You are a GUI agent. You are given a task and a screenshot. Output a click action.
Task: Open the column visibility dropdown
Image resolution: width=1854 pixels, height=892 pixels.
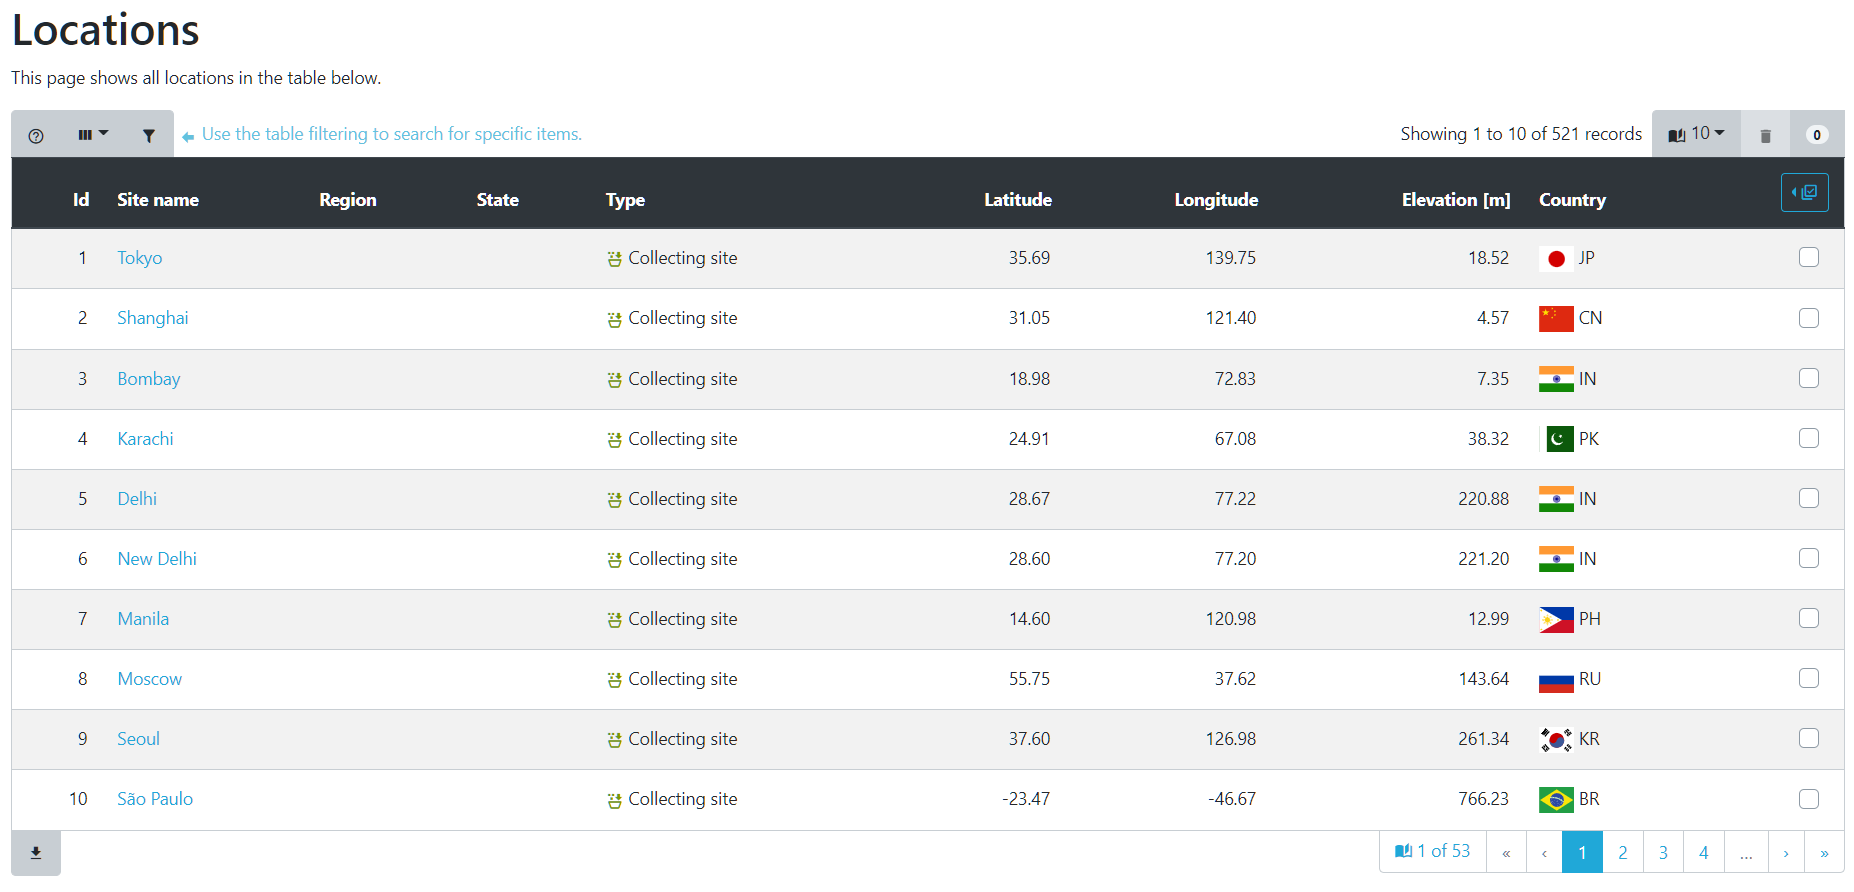pyautogui.click(x=92, y=135)
